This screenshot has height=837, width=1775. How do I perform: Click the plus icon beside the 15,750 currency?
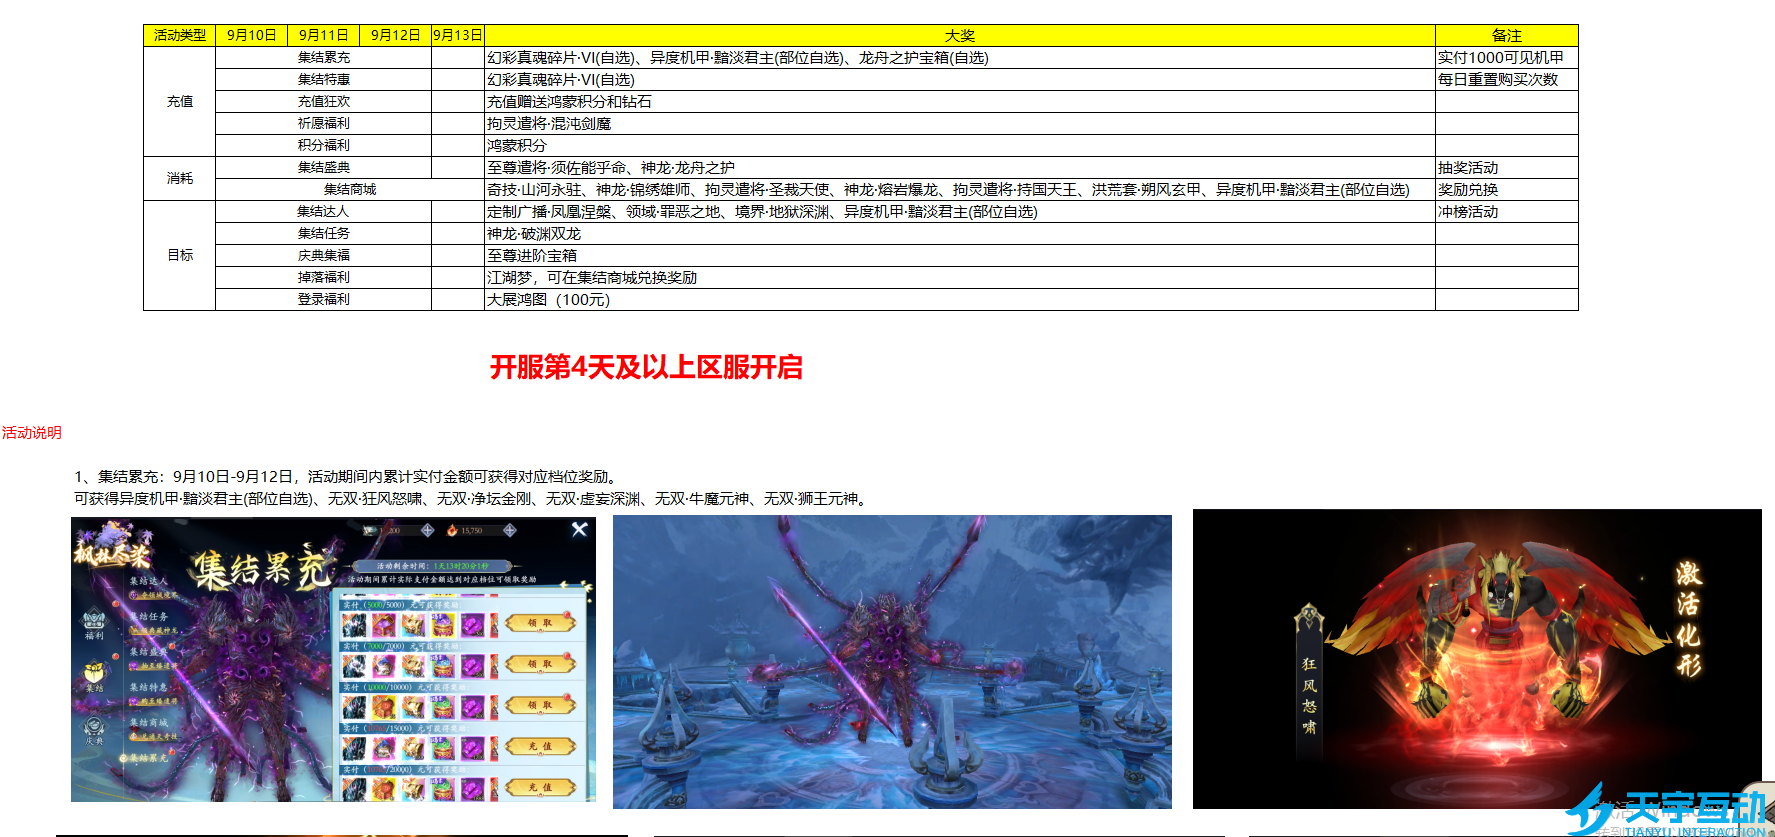(509, 530)
